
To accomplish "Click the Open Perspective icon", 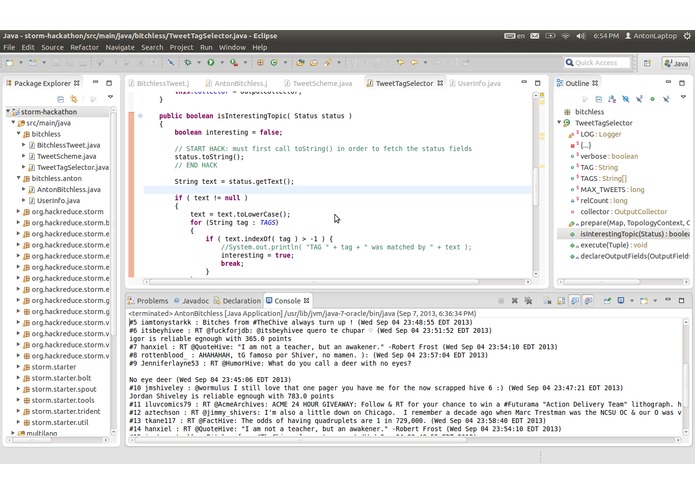I will 648,63.
